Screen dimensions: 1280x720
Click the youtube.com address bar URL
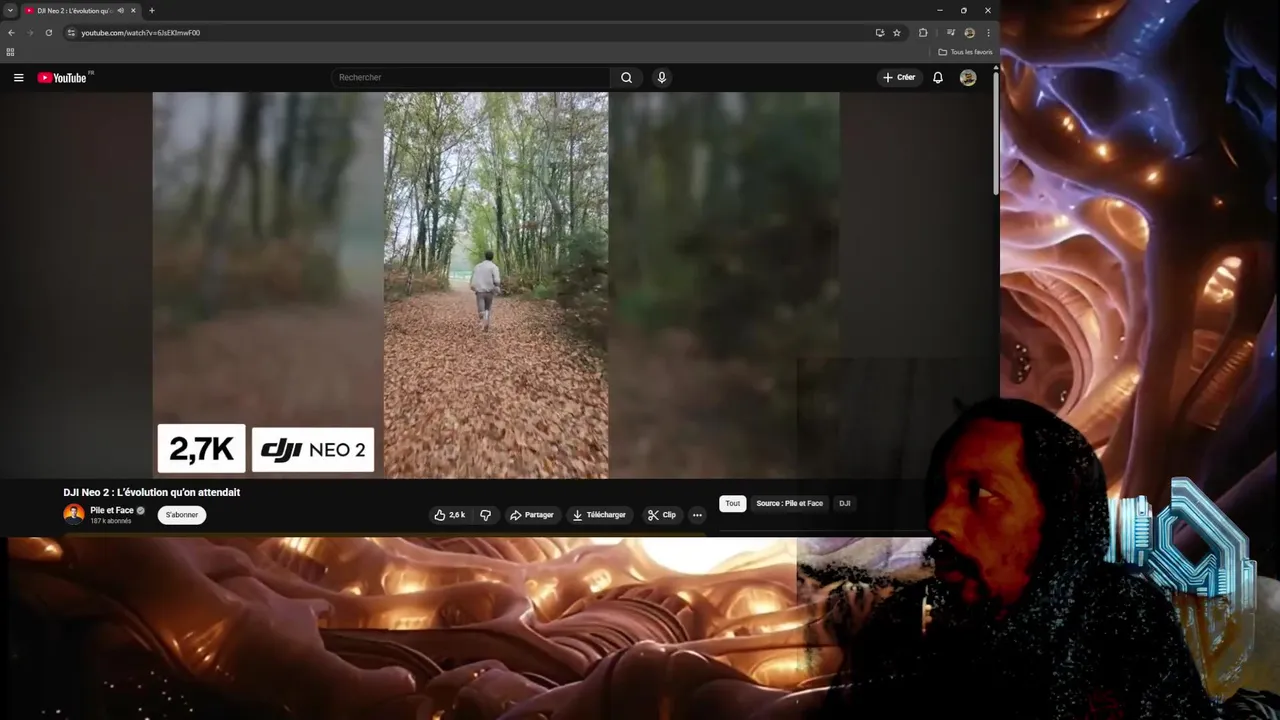[140, 33]
